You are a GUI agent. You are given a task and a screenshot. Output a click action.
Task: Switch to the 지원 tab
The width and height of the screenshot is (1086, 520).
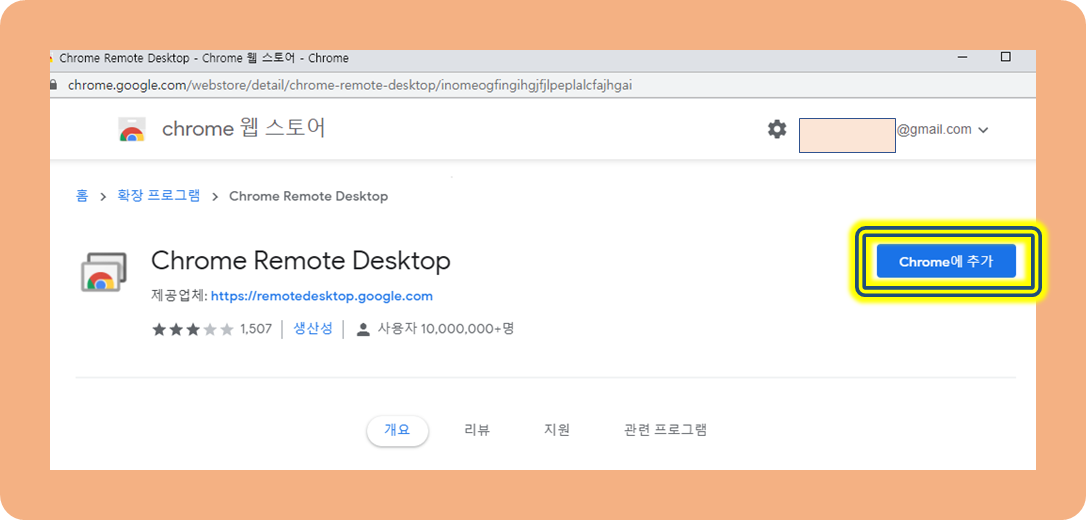tap(557, 430)
